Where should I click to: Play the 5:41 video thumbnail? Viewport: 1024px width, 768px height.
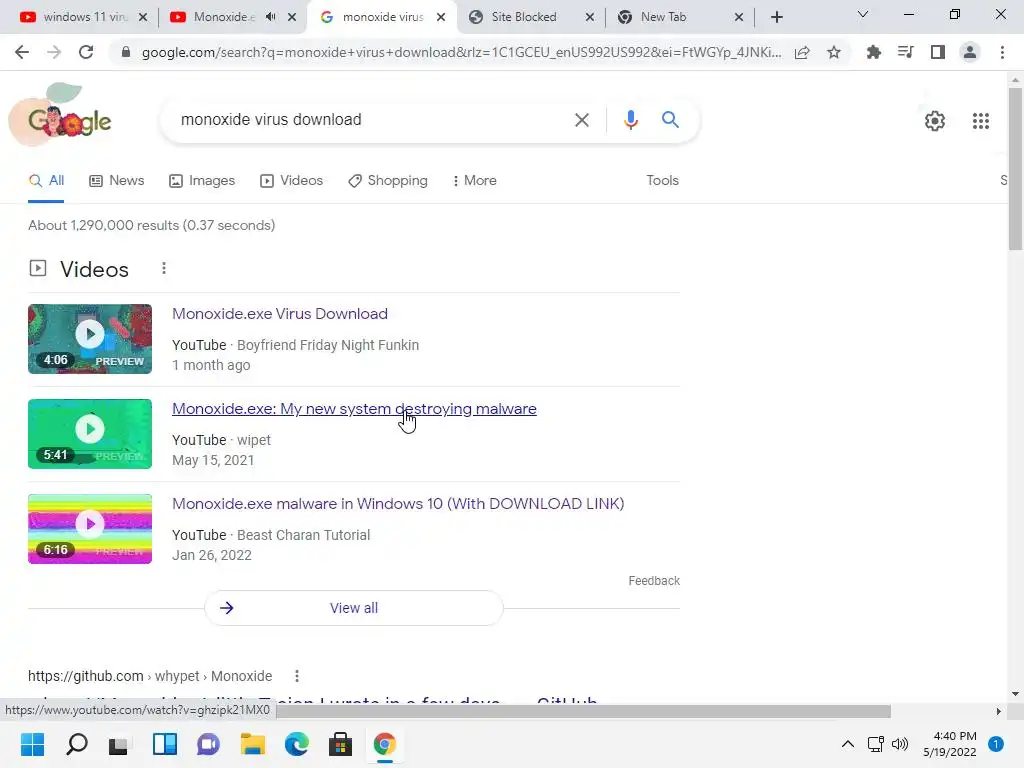(x=89, y=434)
